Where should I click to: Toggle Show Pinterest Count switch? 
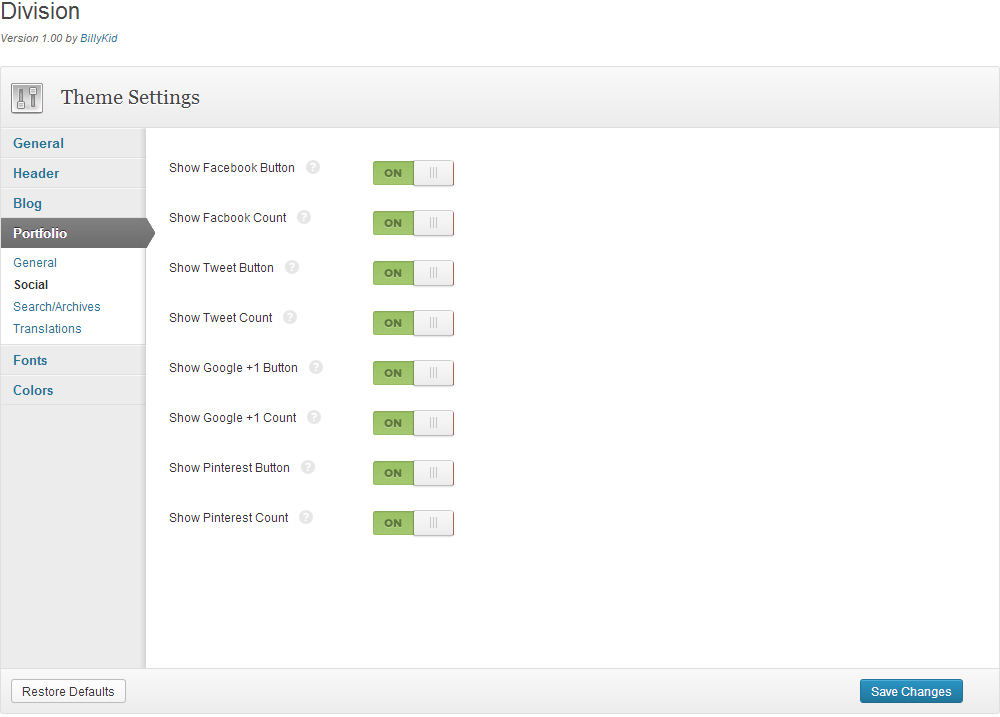(413, 523)
